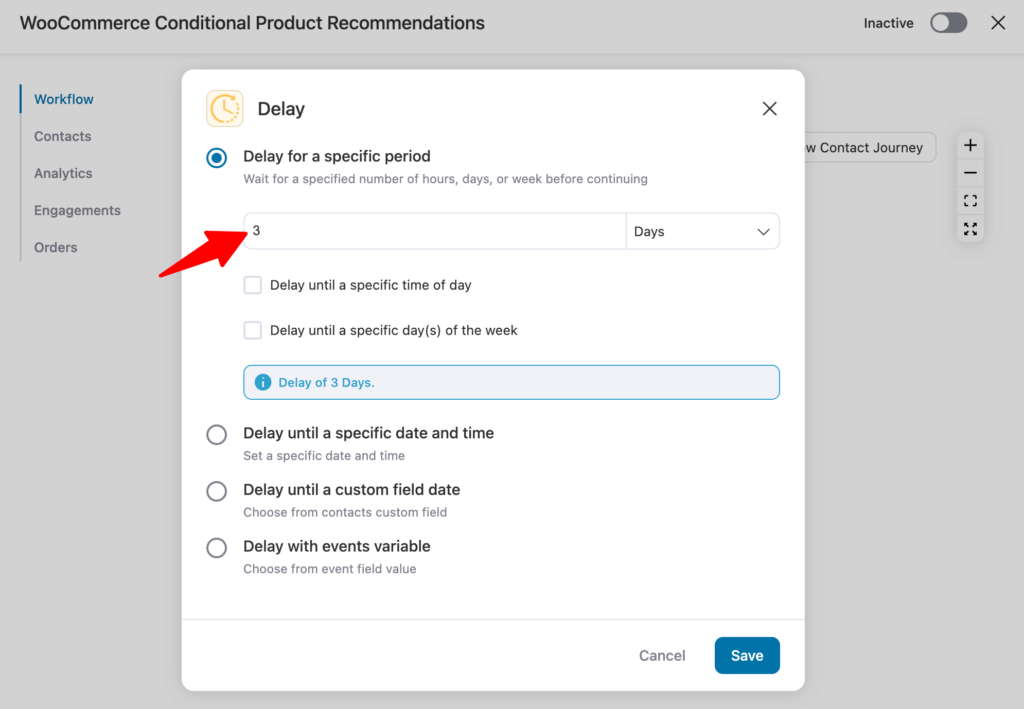Open the Analytics section

click(62, 173)
